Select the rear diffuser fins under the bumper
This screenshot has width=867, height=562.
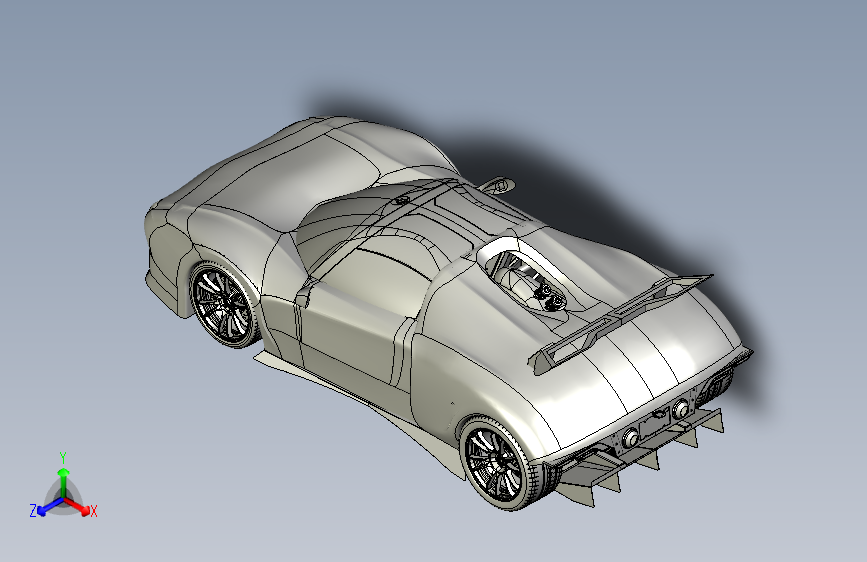click(639, 458)
